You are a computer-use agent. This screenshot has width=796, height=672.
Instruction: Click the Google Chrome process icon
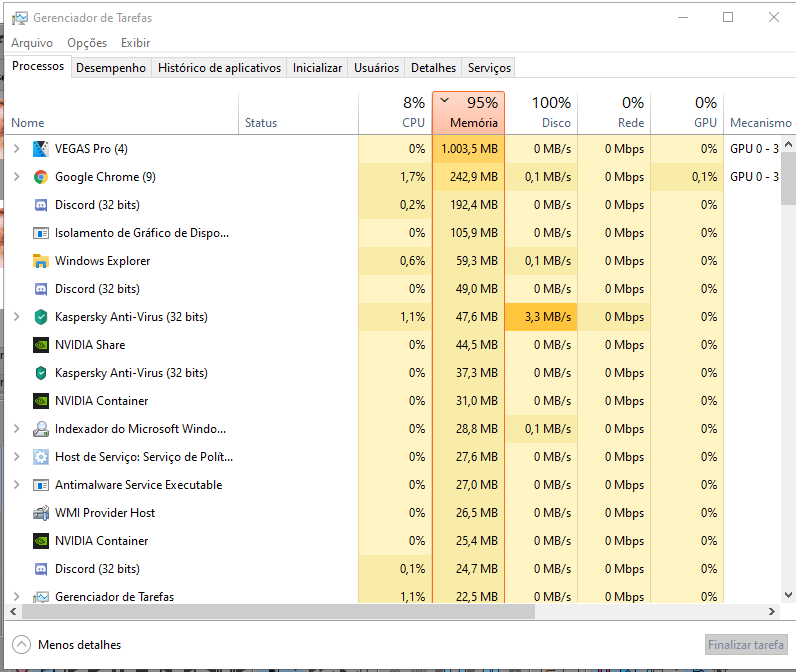pos(41,177)
